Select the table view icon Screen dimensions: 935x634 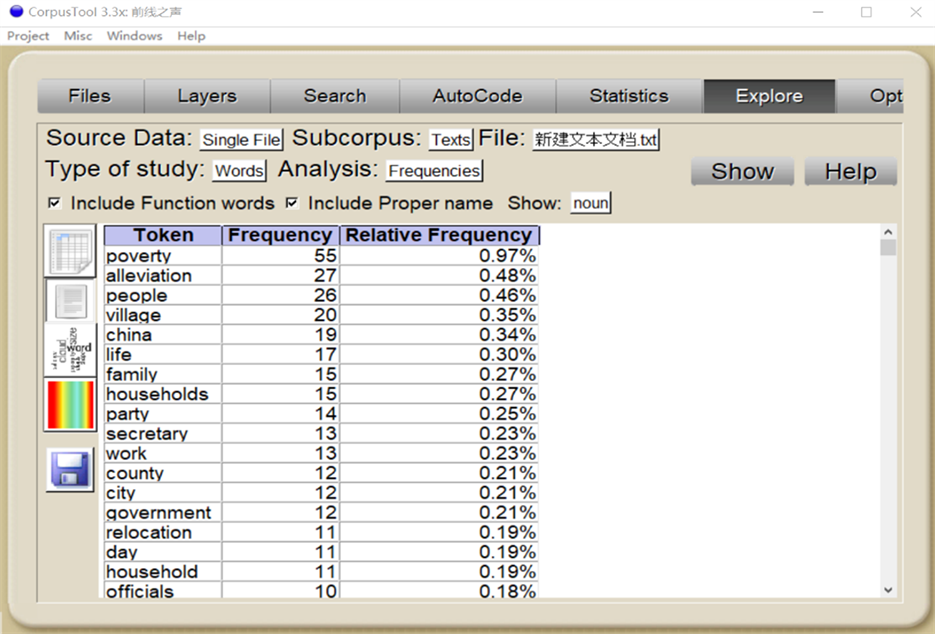pyautogui.click(x=70, y=251)
